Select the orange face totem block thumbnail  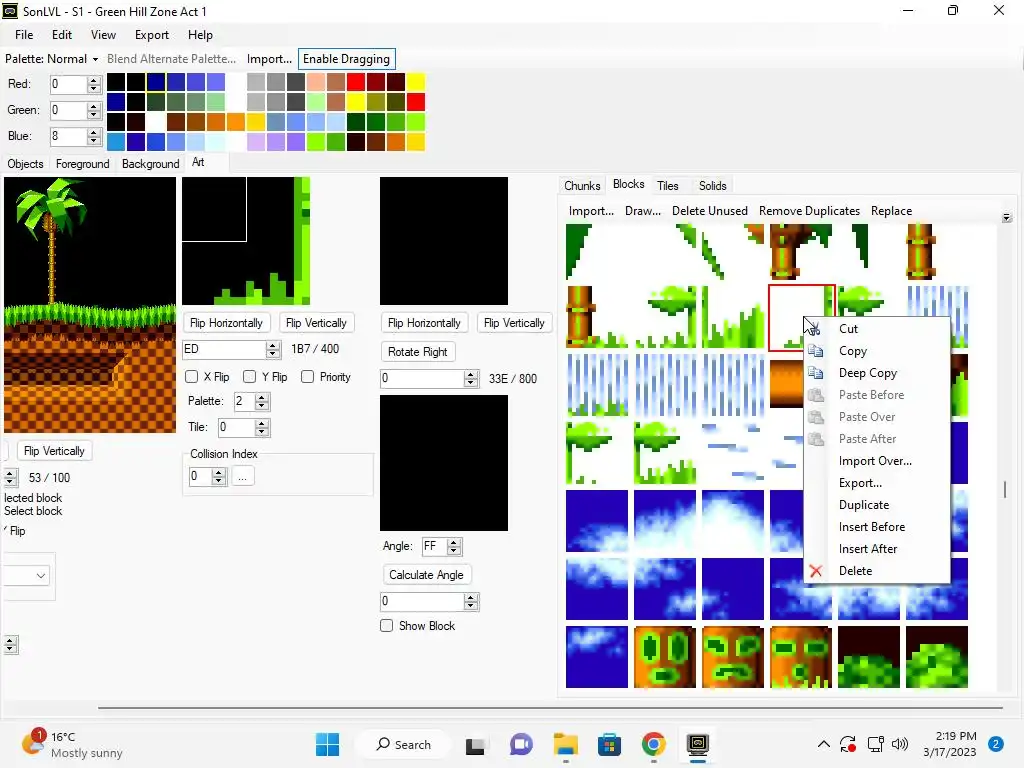[665, 657]
